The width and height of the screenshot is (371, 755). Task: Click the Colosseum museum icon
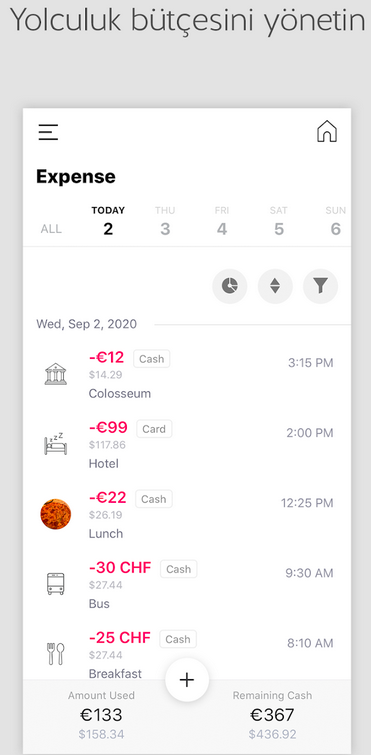tap(56, 374)
